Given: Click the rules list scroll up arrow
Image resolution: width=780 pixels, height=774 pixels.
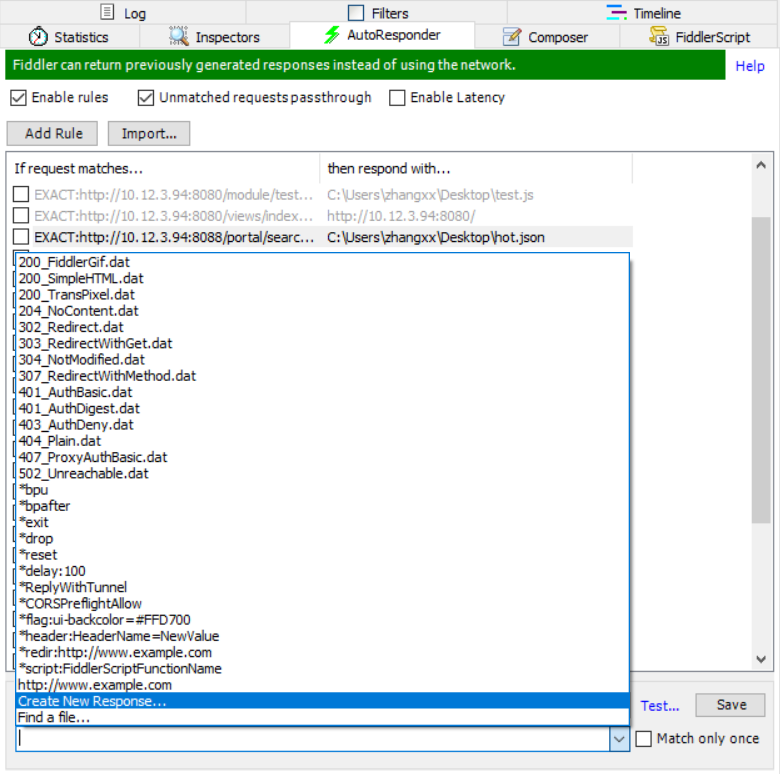Looking at the screenshot, I should [761, 165].
